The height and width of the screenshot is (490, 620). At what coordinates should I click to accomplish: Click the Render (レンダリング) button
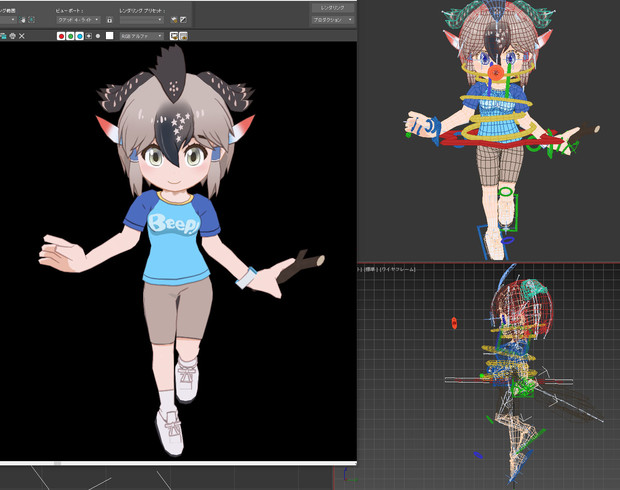tap(332, 7)
